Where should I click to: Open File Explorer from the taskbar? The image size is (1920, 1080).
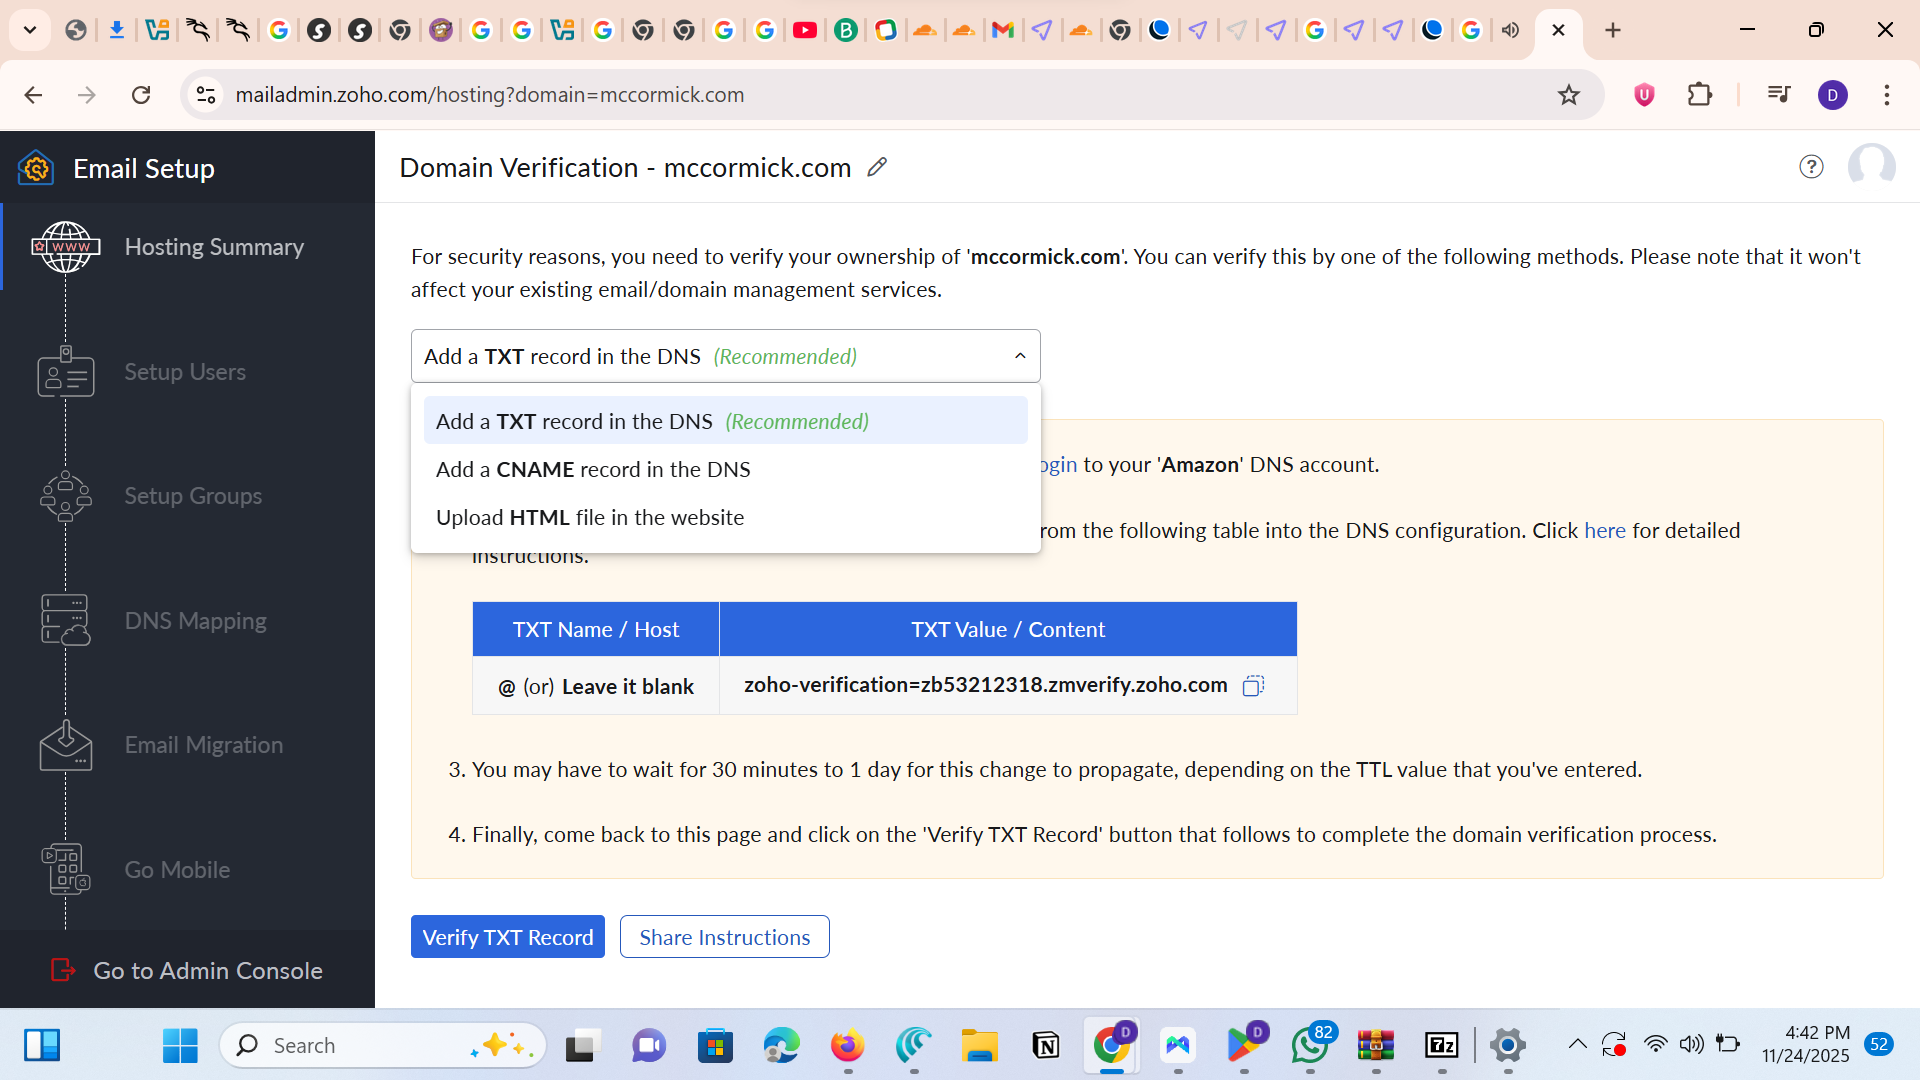pyautogui.click(x=980, y=1046)
